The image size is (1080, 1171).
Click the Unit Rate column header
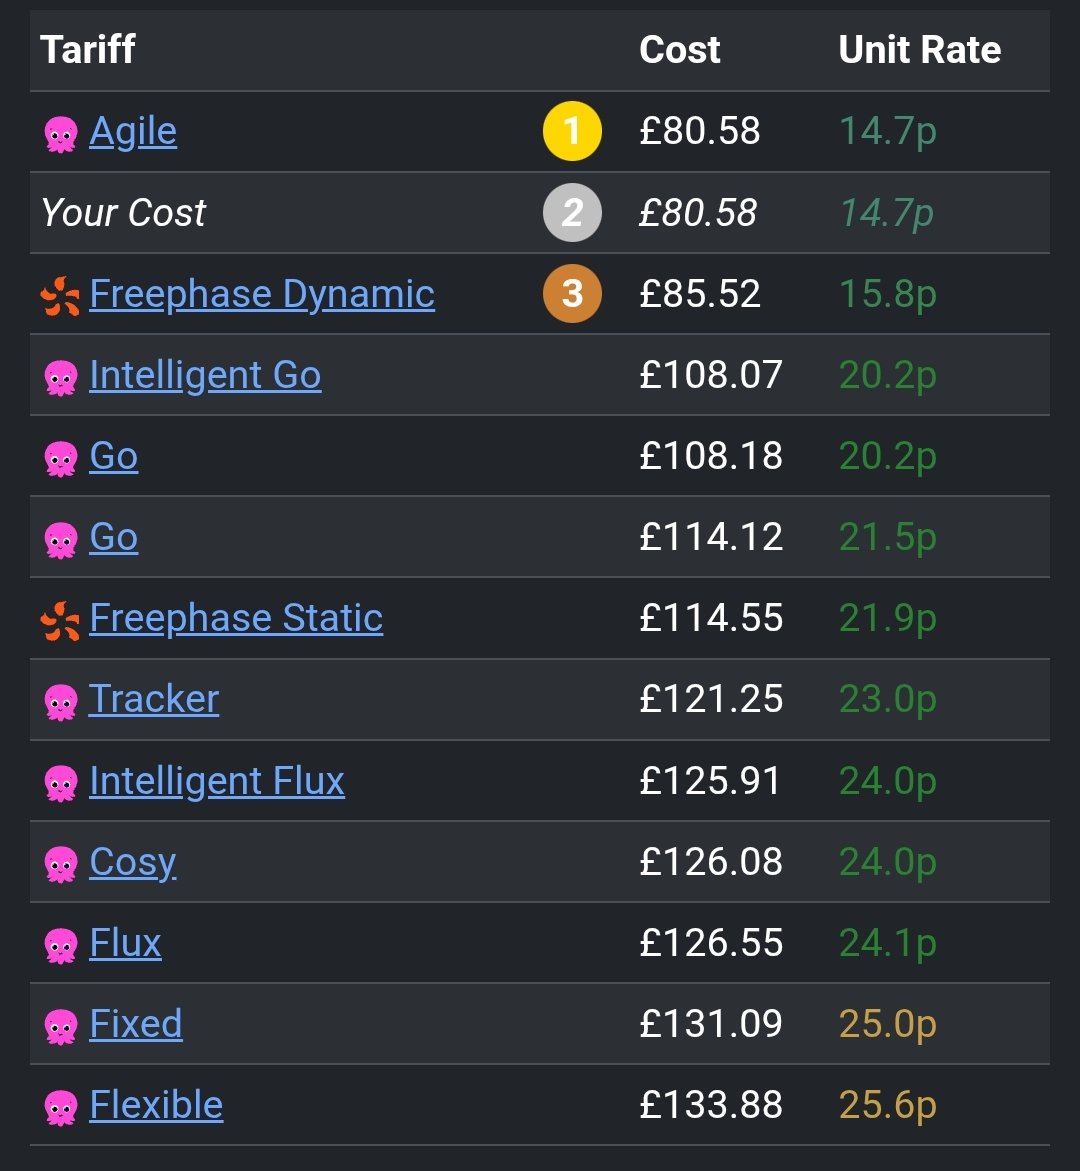[x=920, y=50]
